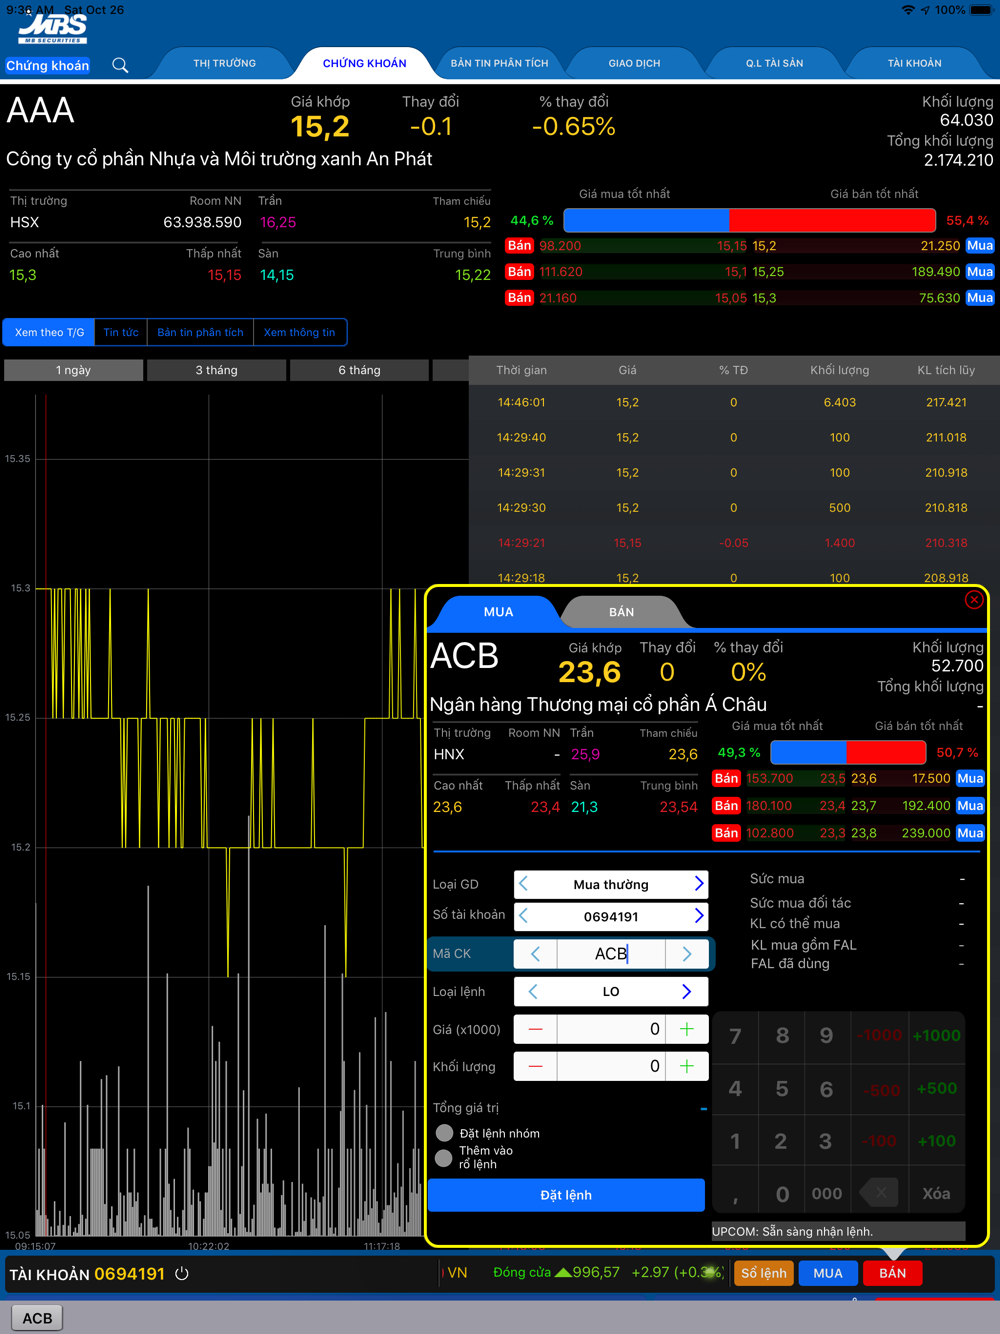The image size is (1000, 1334).
Task: Tap keypad key 000
Action: (x=826, y=1193)
